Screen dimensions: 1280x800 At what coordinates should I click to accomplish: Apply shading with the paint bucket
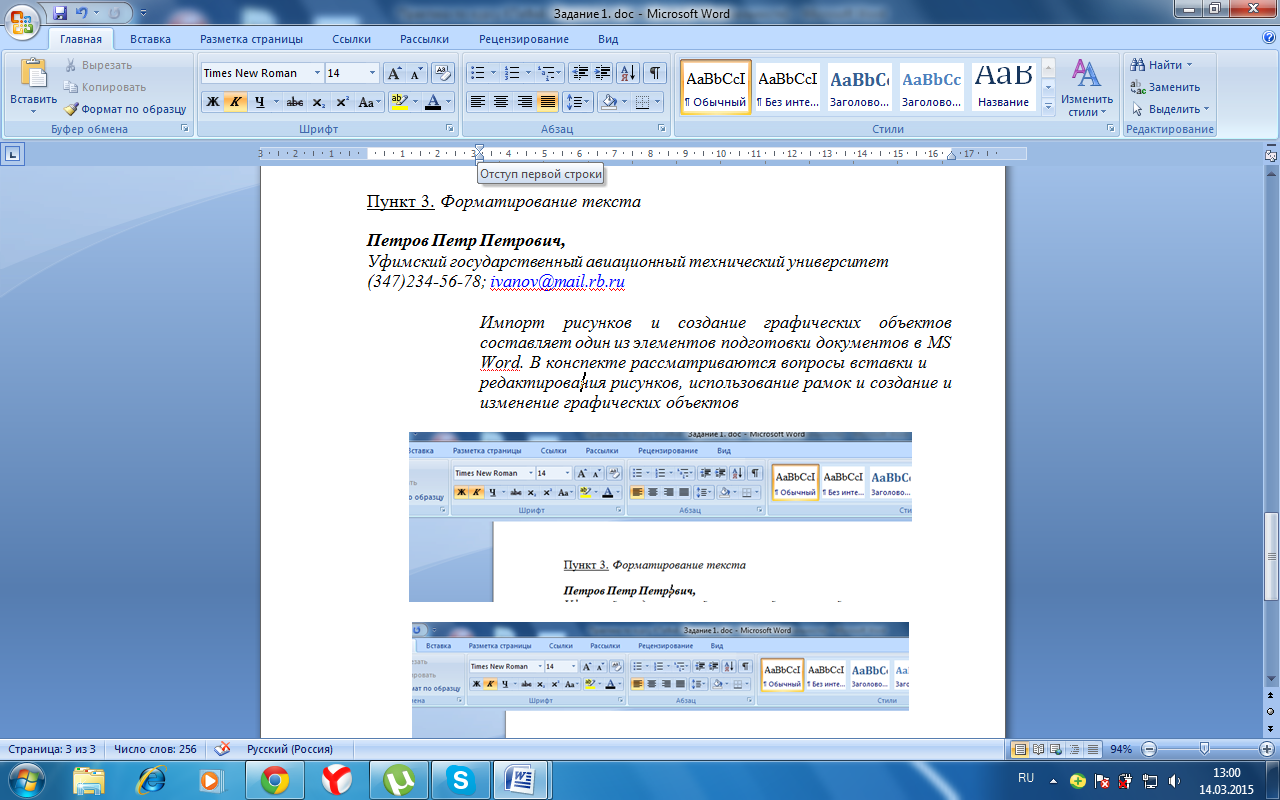(607, 102)
